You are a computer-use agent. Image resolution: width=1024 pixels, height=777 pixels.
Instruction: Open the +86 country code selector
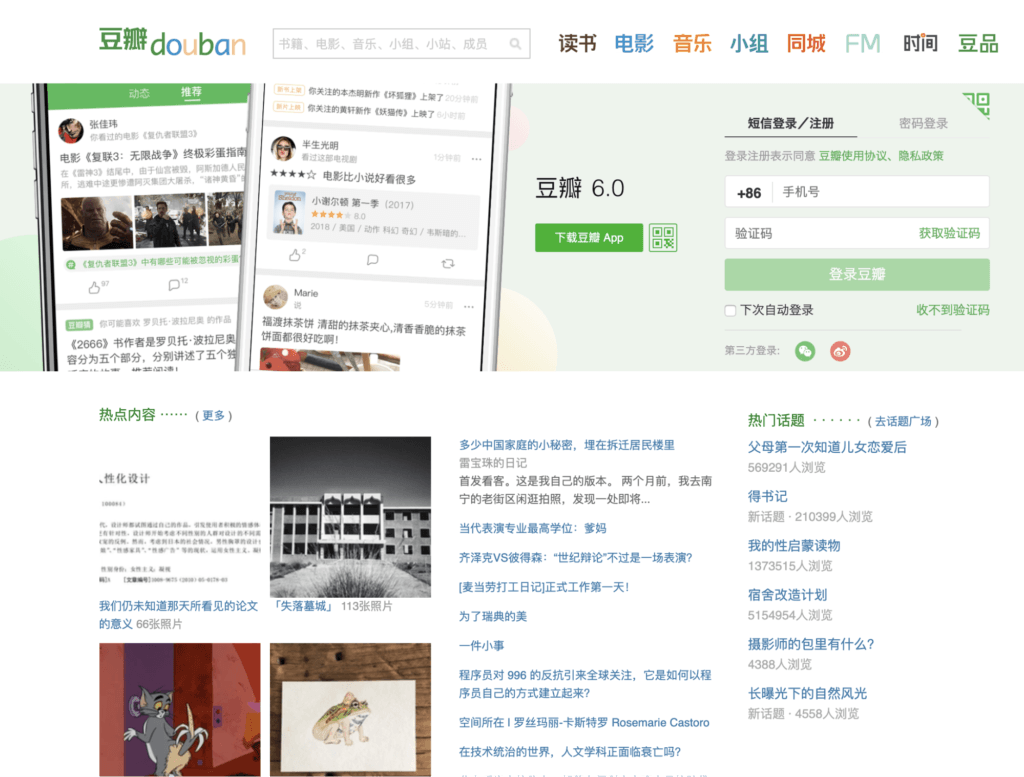tap(749, 193)
